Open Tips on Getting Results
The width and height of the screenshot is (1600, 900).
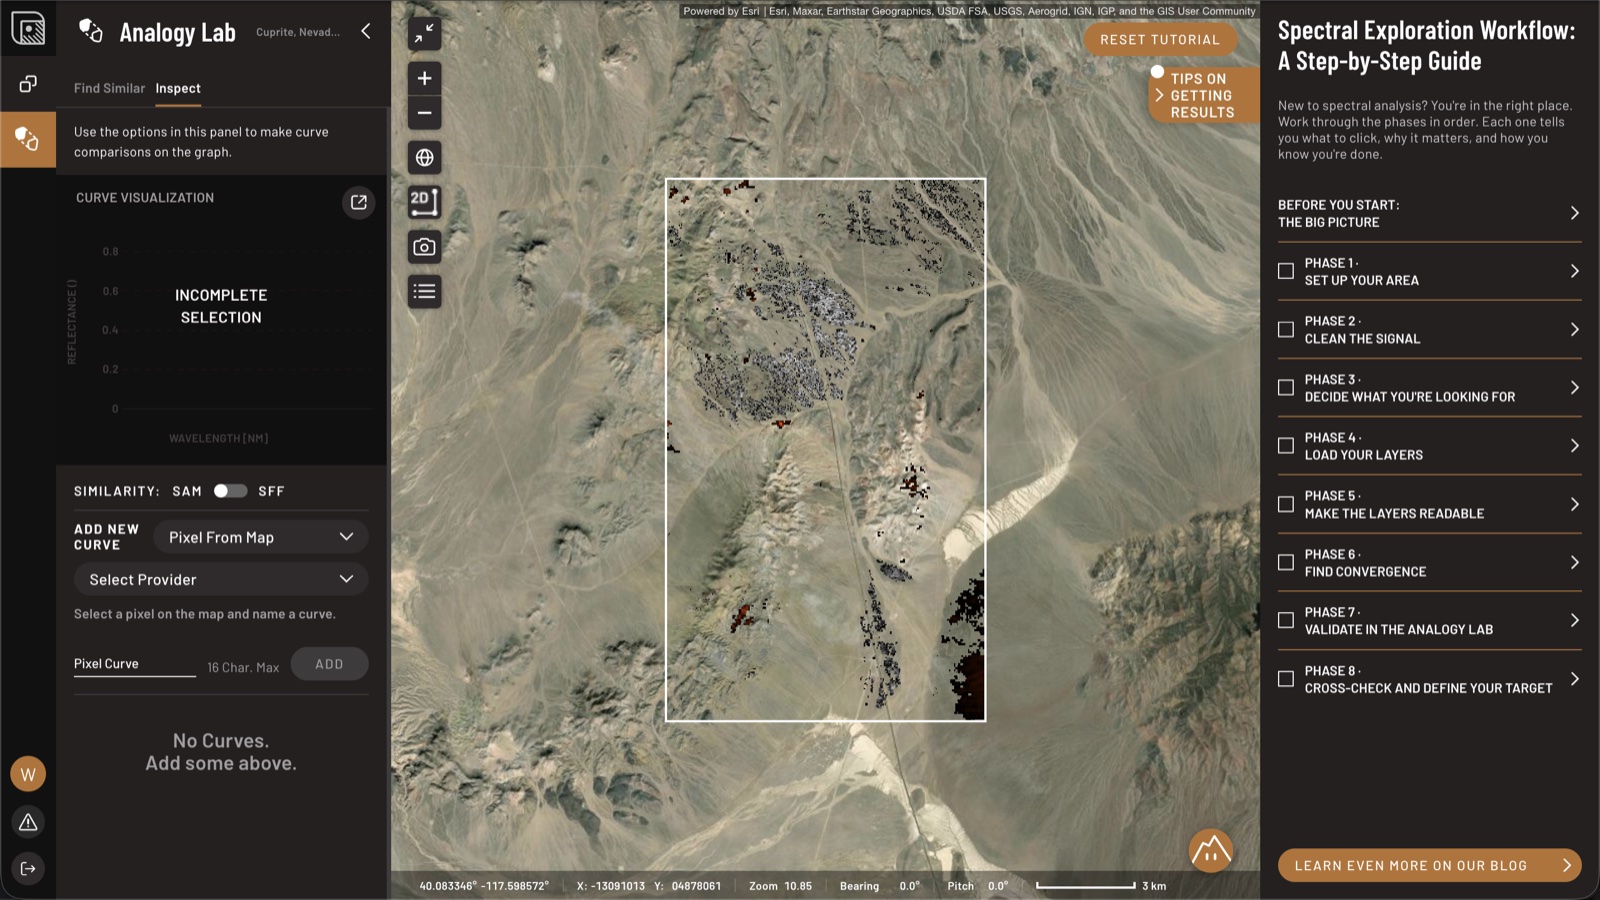(x=1202, y=95)
